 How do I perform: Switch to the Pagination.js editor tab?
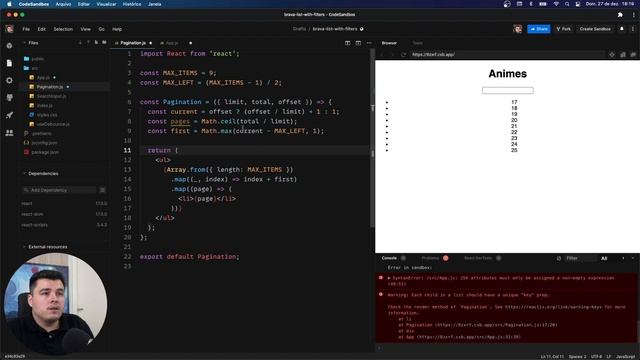tap(133, 43)
